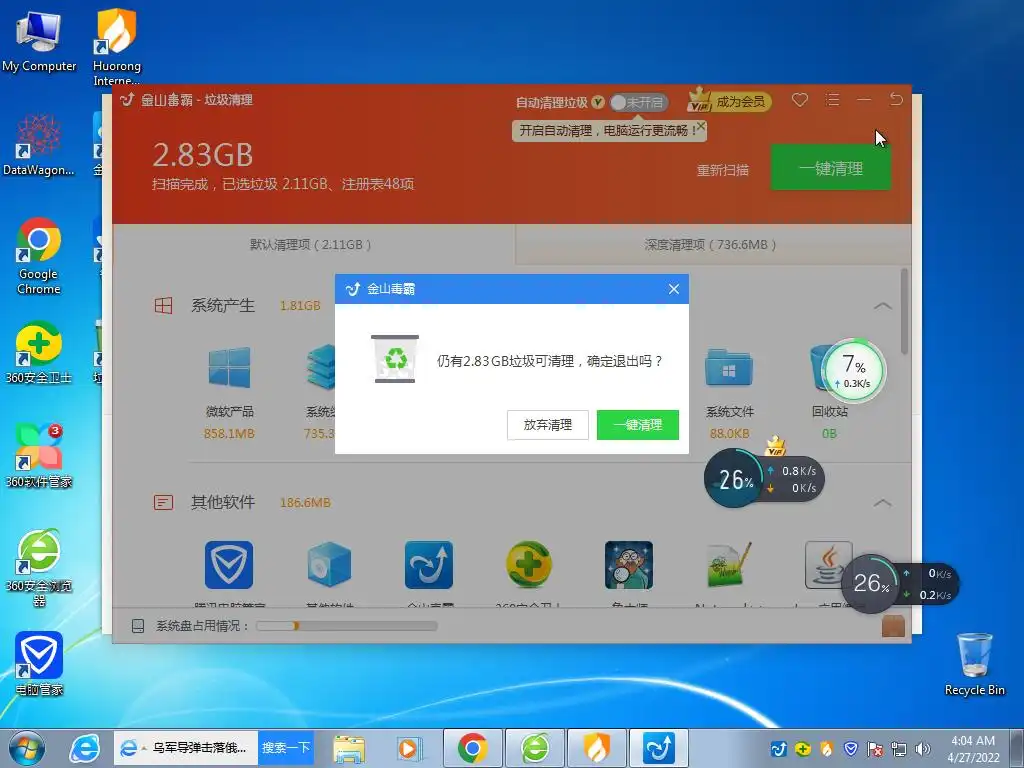Viewport: 1024px width, 768px height.
Task: Select the blue cube 其他软件 item
Action: coord(329,565)
